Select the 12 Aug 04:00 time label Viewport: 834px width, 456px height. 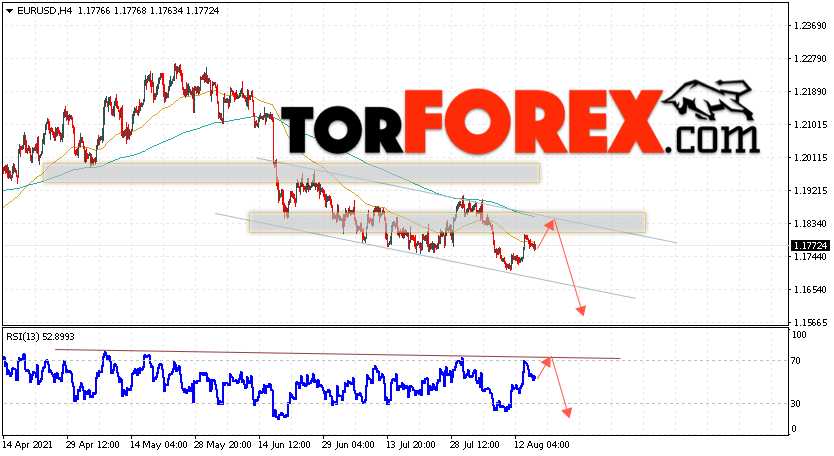pyautogui.click(x=541, y=444)
